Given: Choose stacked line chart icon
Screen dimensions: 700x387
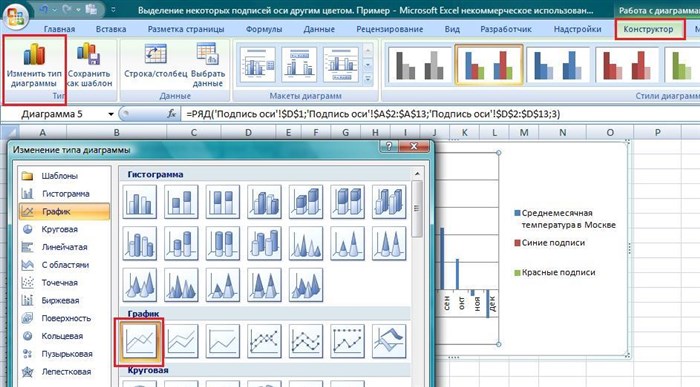Looking at the screenshot, I should point(181,341).
